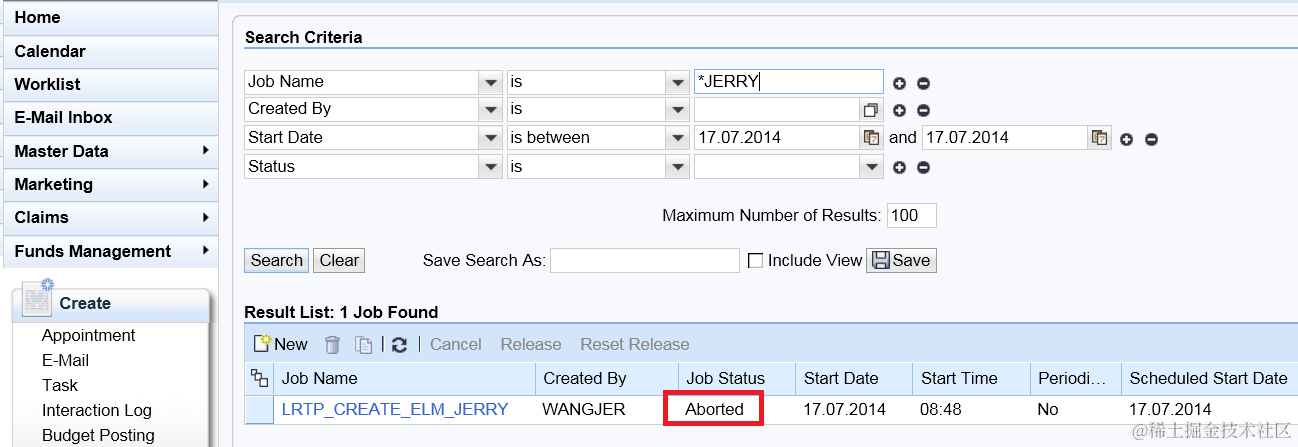Image resolution: width=1298 pixels, height=447 pixels.
Task: Create a new Appointment
Action: (89, 335)
